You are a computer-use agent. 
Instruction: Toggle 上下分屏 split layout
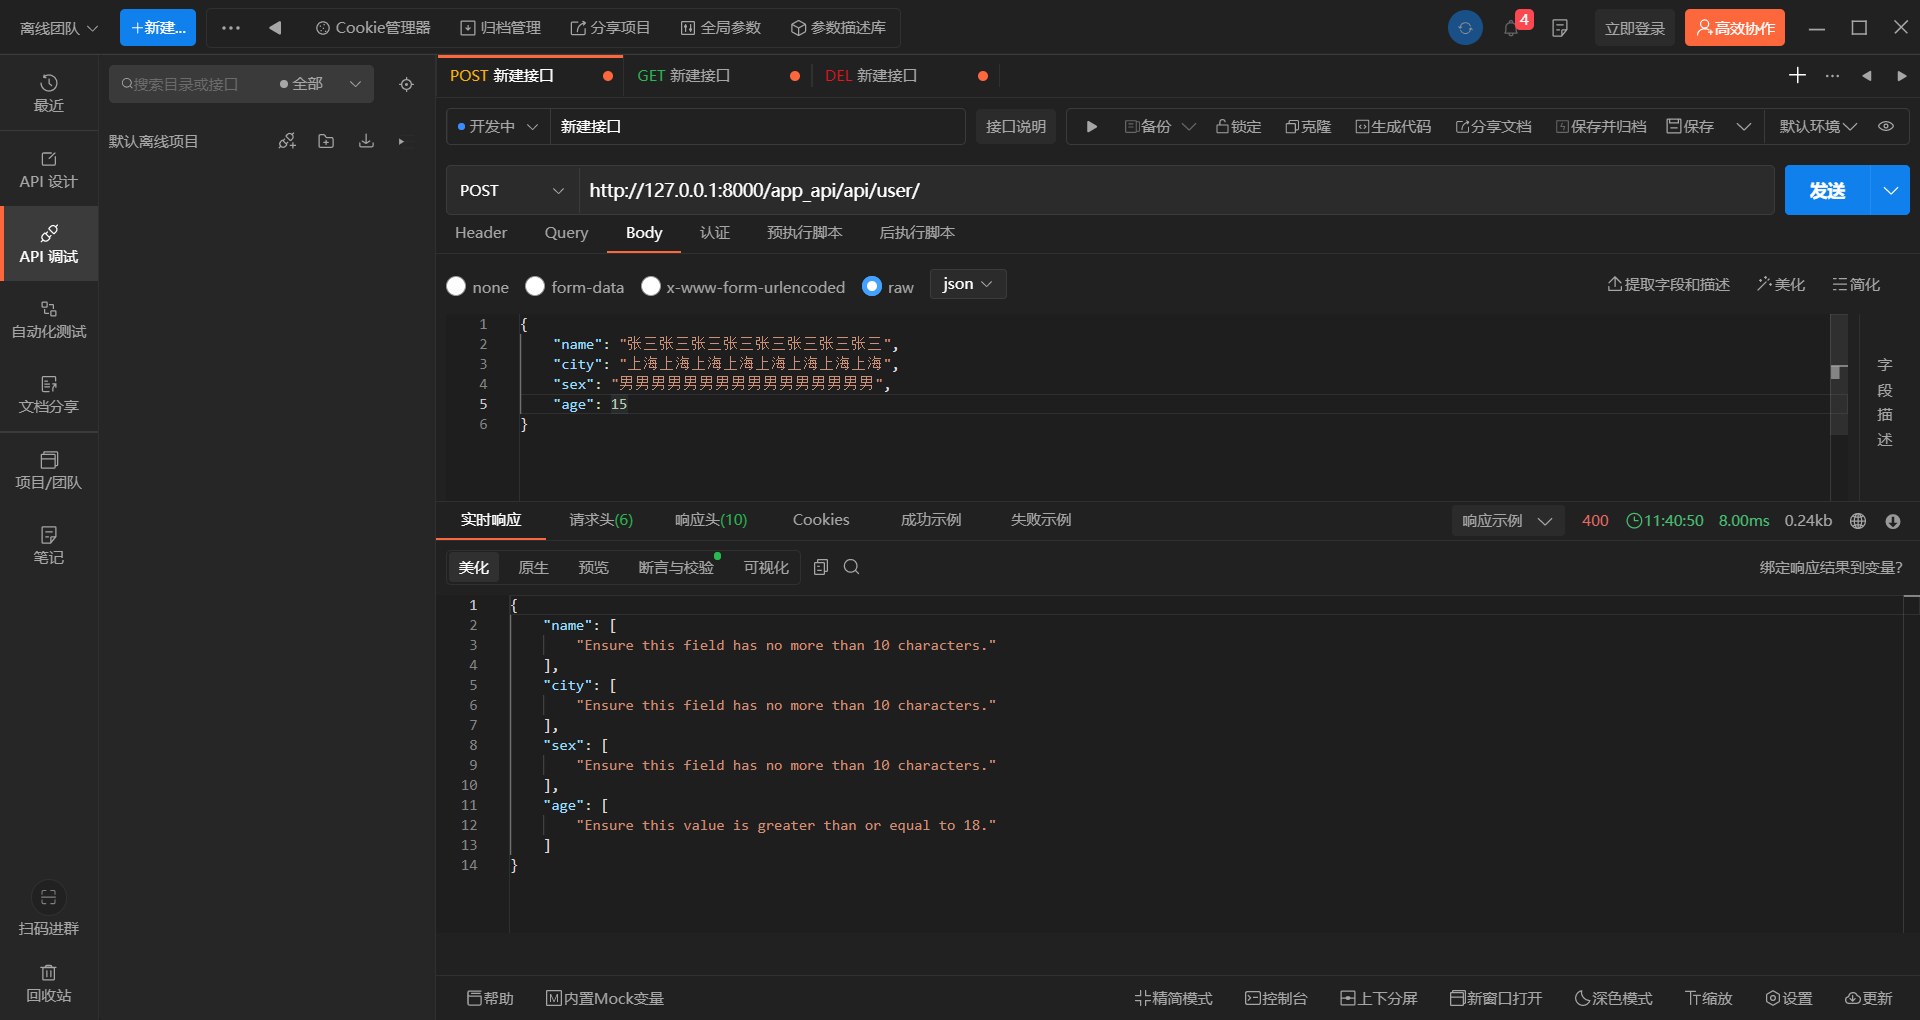pyautogui.click(x=1379, y=998)
